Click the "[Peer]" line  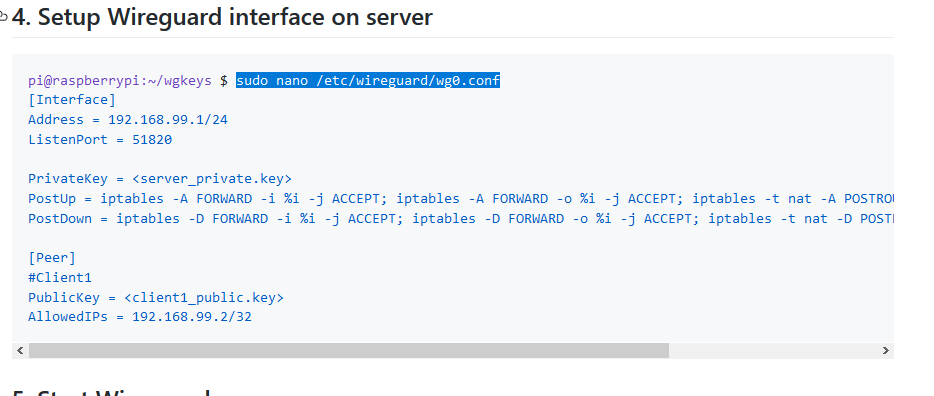(52, 258)
